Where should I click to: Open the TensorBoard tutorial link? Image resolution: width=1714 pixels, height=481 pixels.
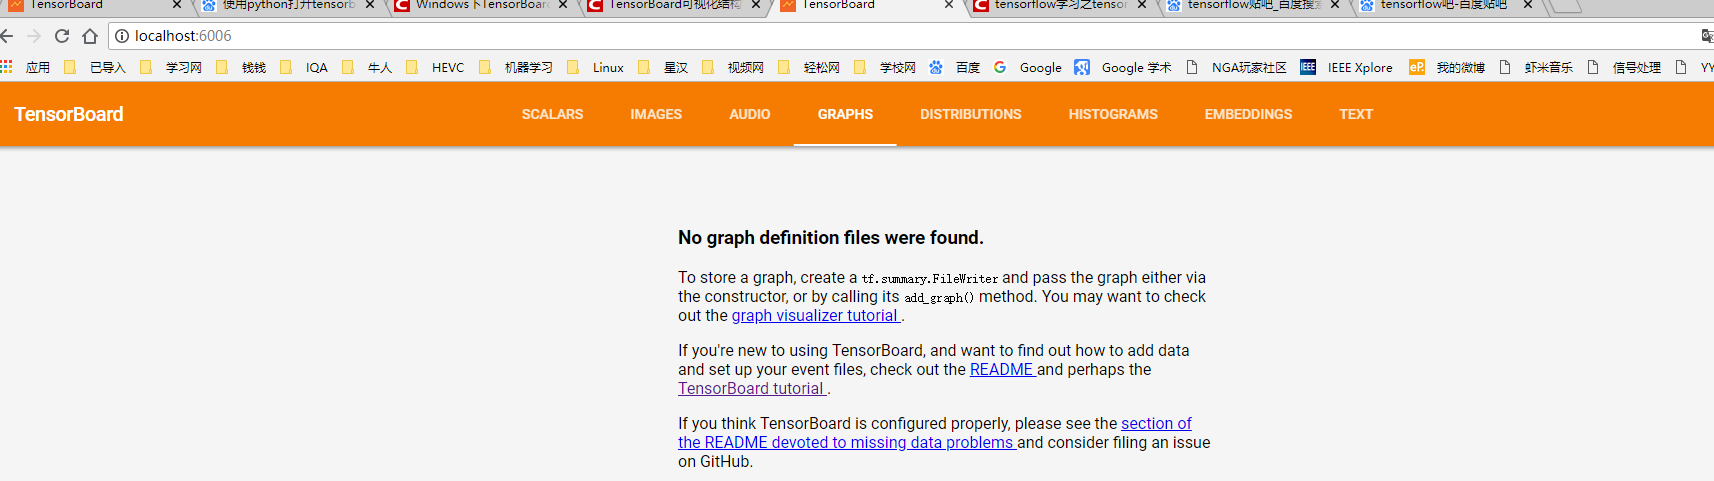pyautogui.click(x=752, y=389)
